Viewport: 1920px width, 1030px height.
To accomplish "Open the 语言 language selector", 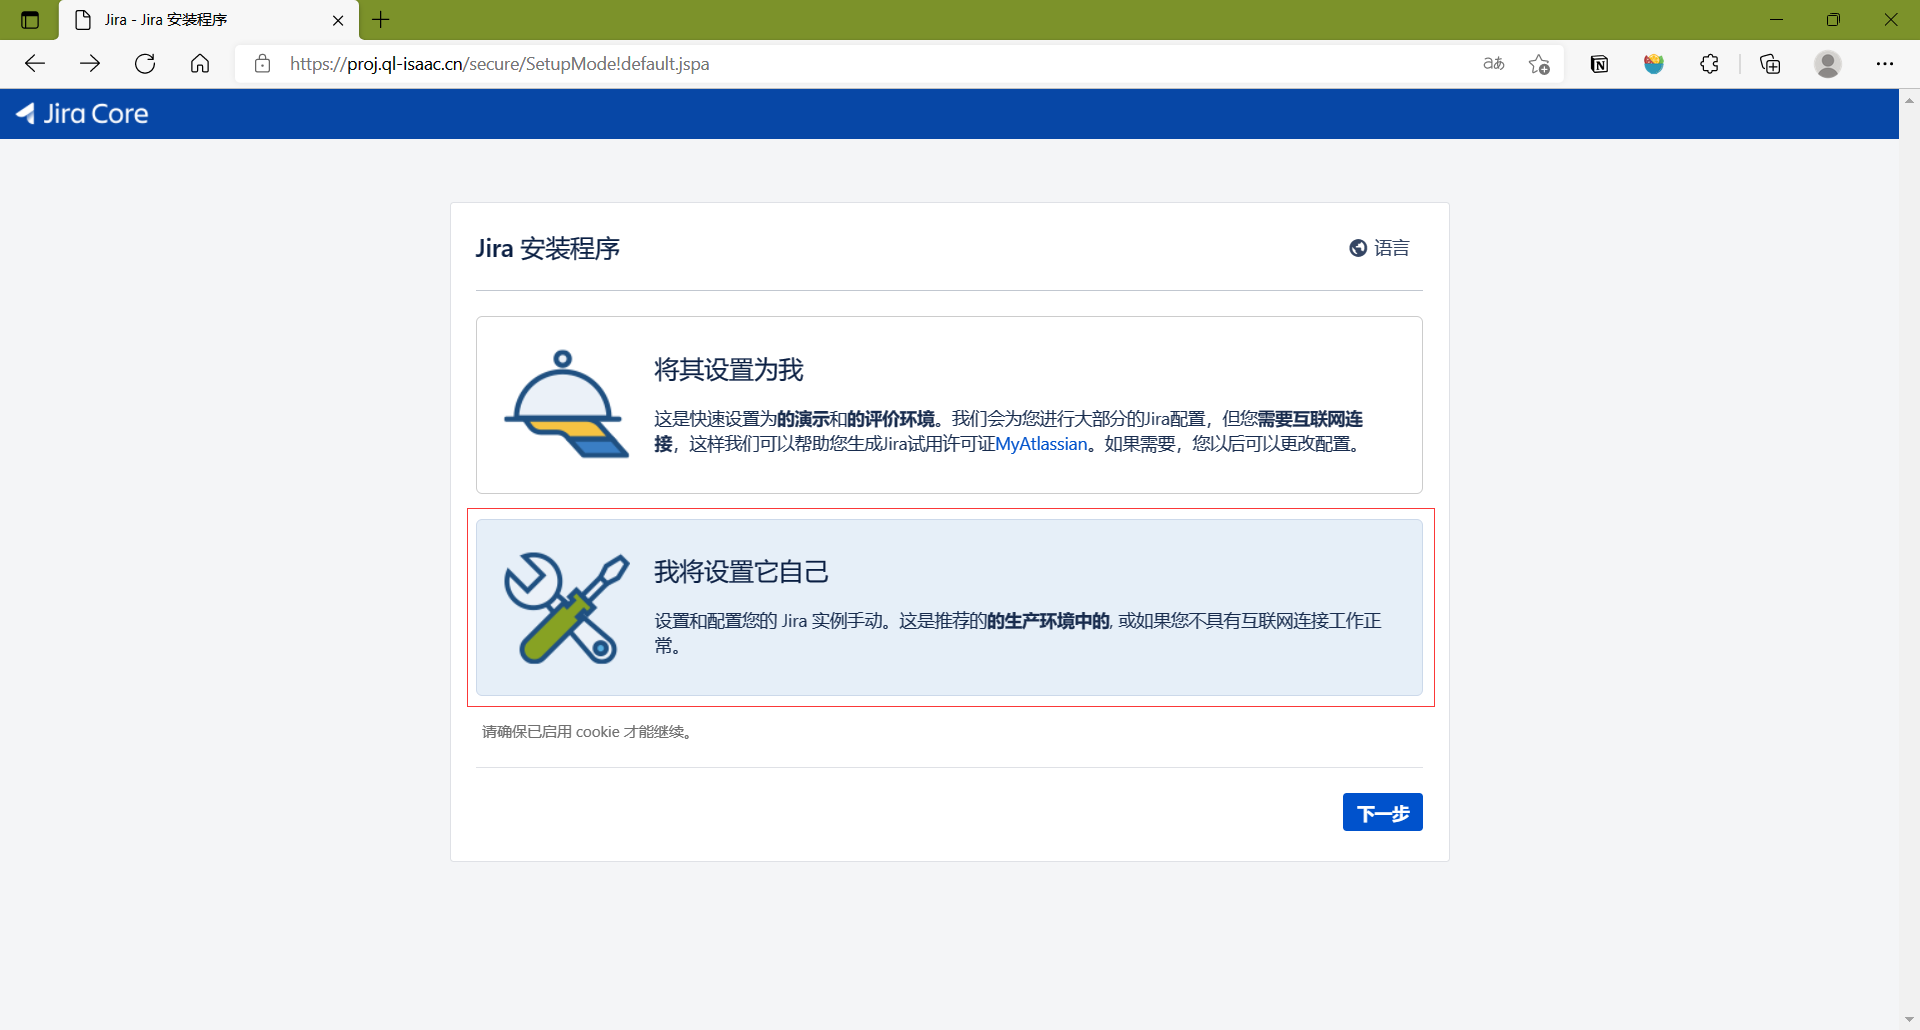I will coord(1392,247).
